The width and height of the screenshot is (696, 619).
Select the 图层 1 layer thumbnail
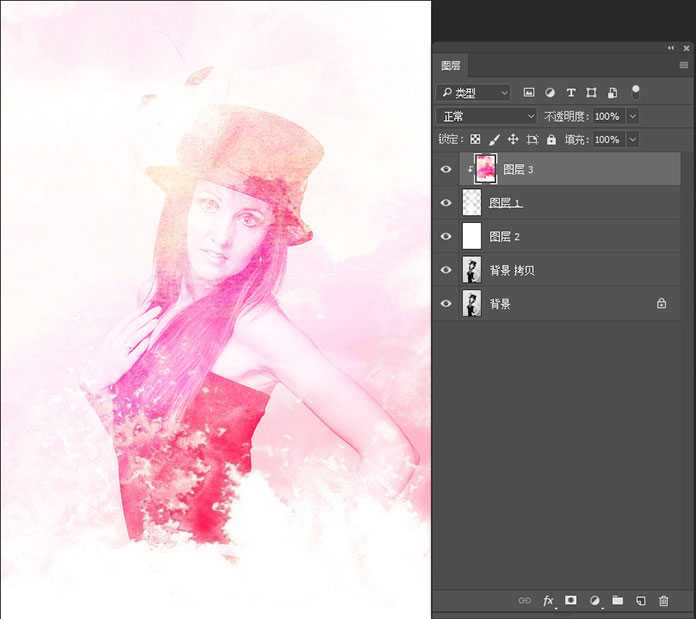coord(472,203)
